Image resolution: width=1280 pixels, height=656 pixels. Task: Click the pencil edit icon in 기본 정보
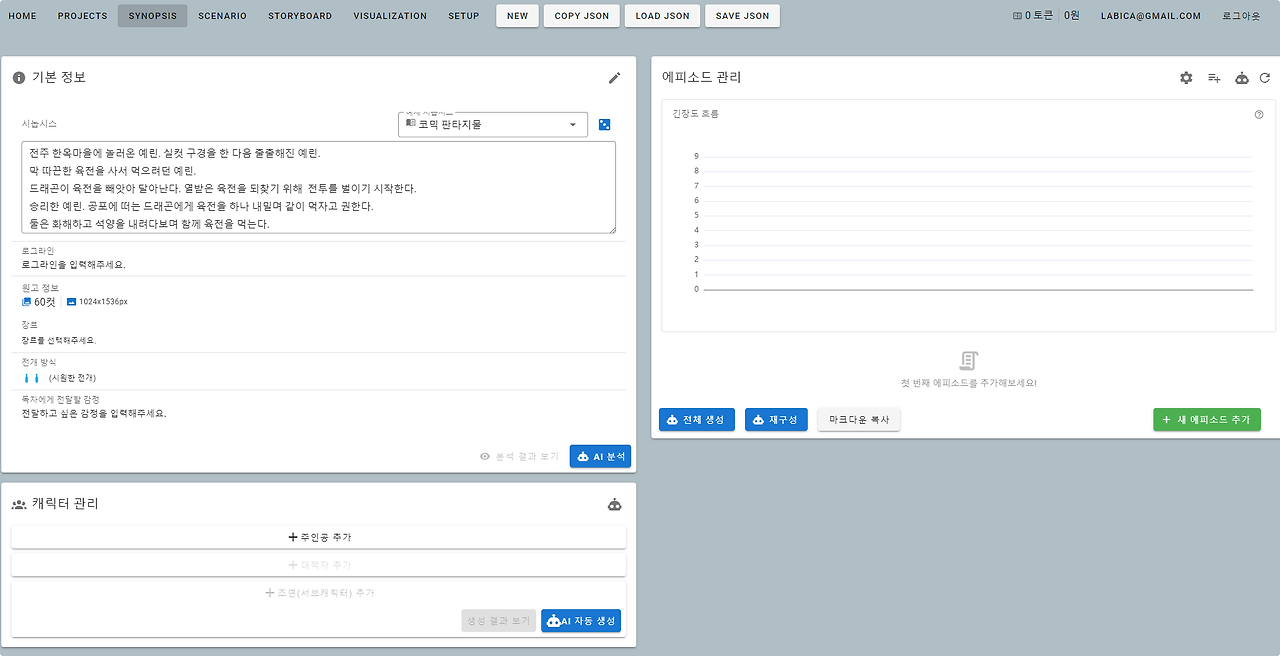click(x=614, y=78)
